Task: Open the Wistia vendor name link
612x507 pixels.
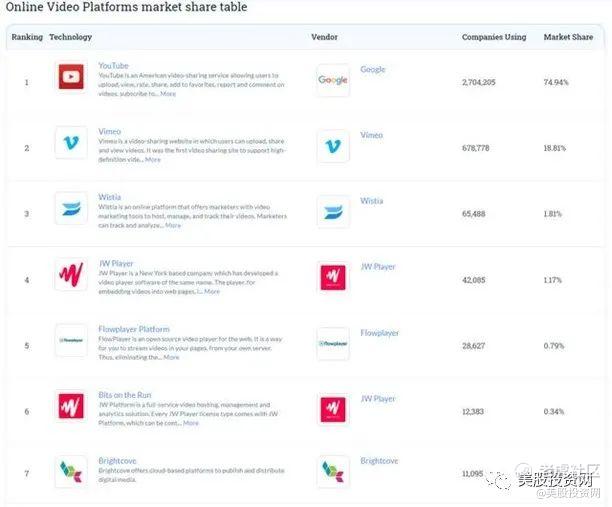Action: coord(371,201)
